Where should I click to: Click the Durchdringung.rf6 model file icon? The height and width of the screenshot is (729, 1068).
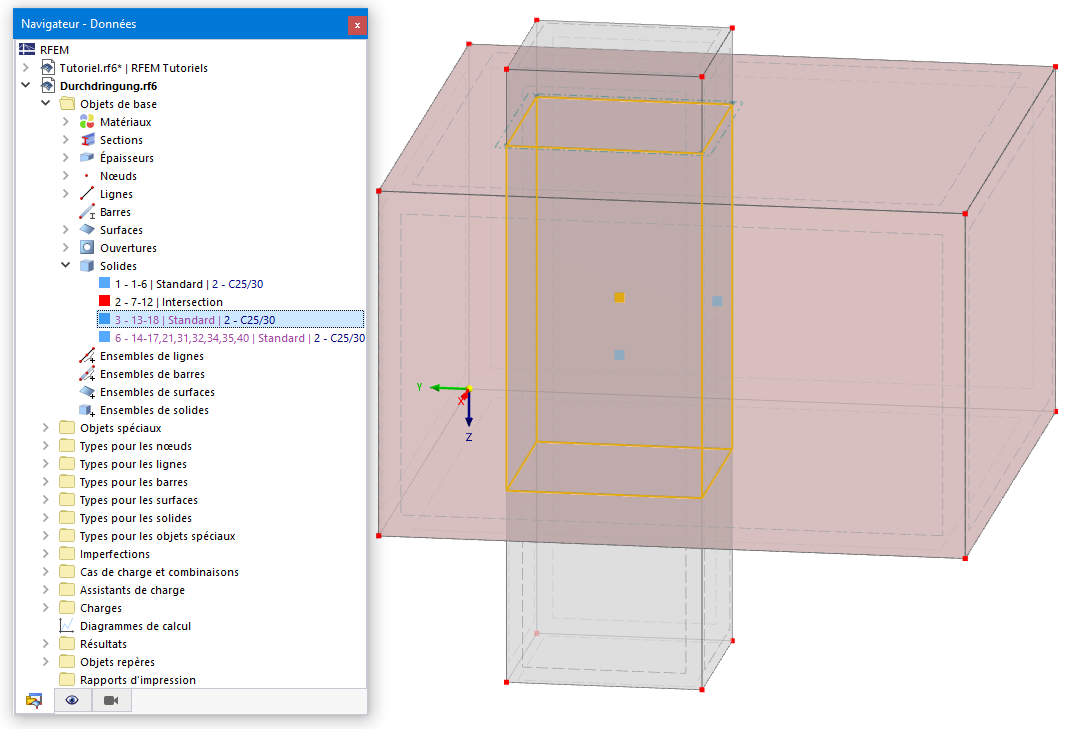click(47, 85)
